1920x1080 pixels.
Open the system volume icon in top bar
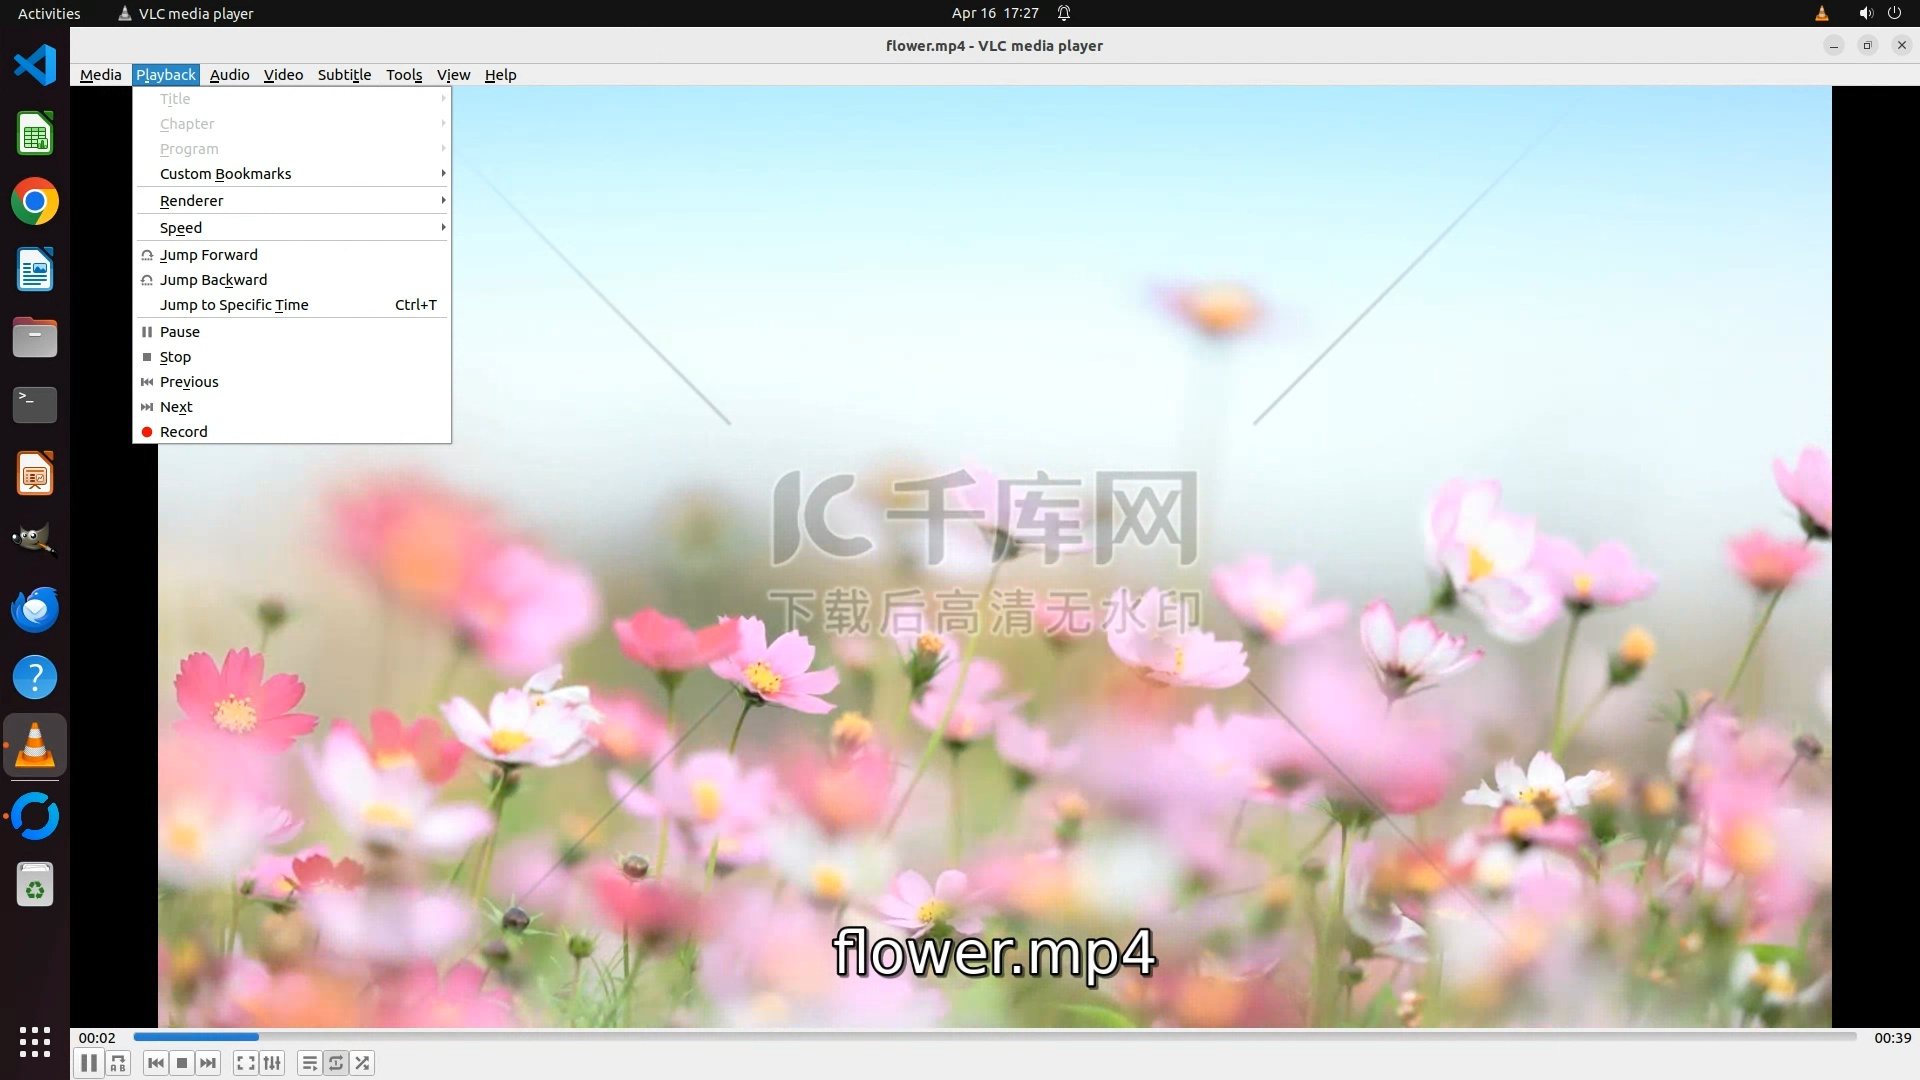[1865, 13]
